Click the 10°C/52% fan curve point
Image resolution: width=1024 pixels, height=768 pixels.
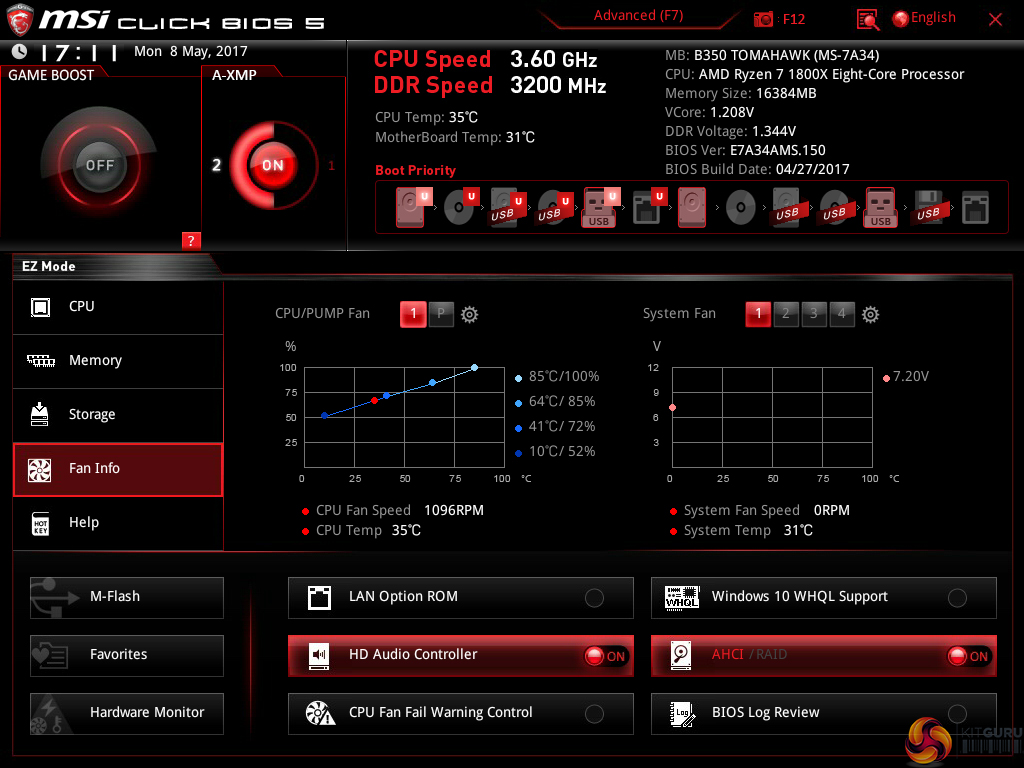tap(325, 415)
